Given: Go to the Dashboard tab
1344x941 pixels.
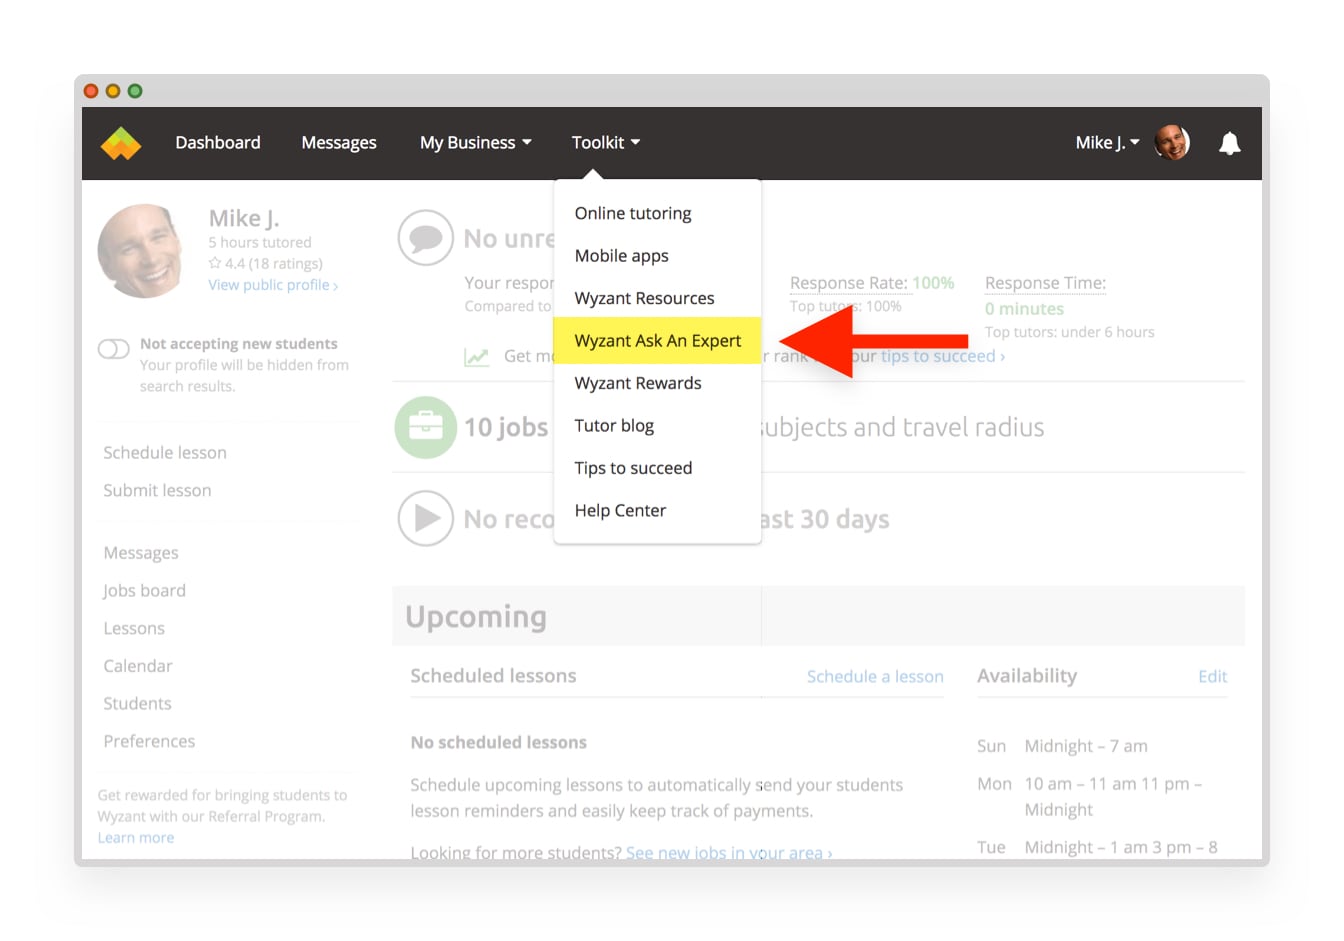Looking at the screenshot, I should (217, 143).
